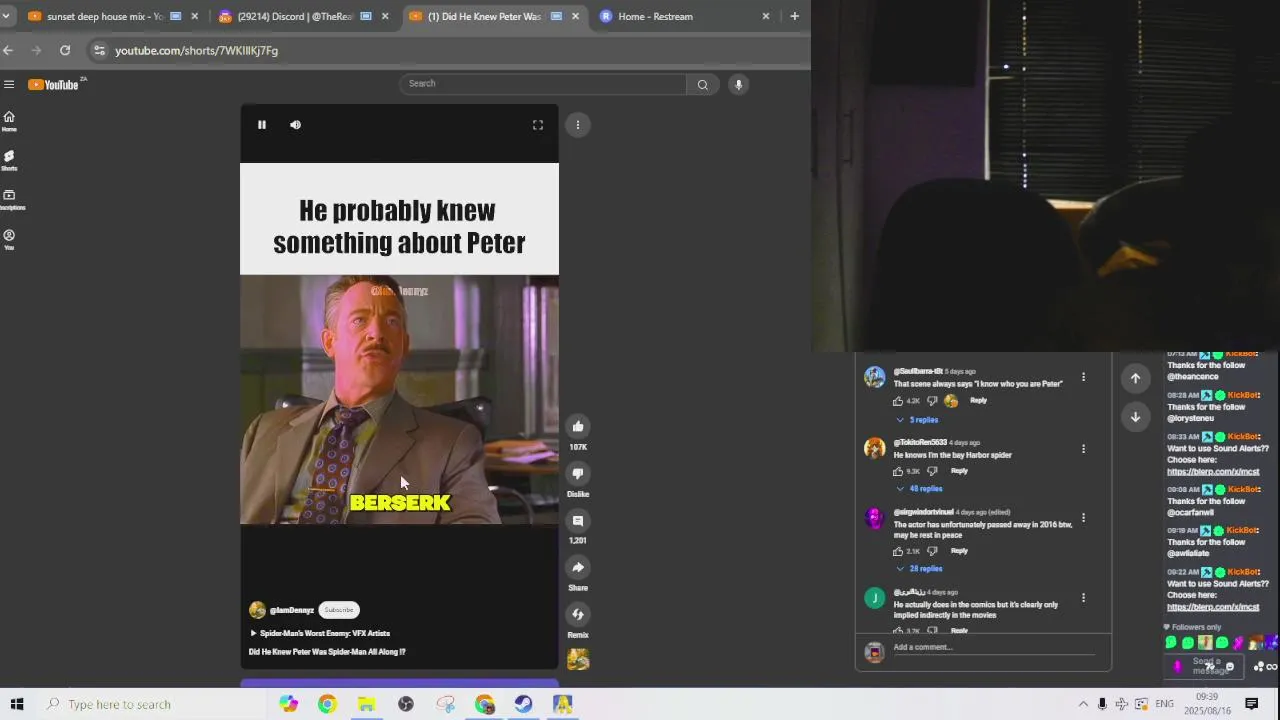Reply to the TokitoRen5633 comment

click(x=959, y=471)
